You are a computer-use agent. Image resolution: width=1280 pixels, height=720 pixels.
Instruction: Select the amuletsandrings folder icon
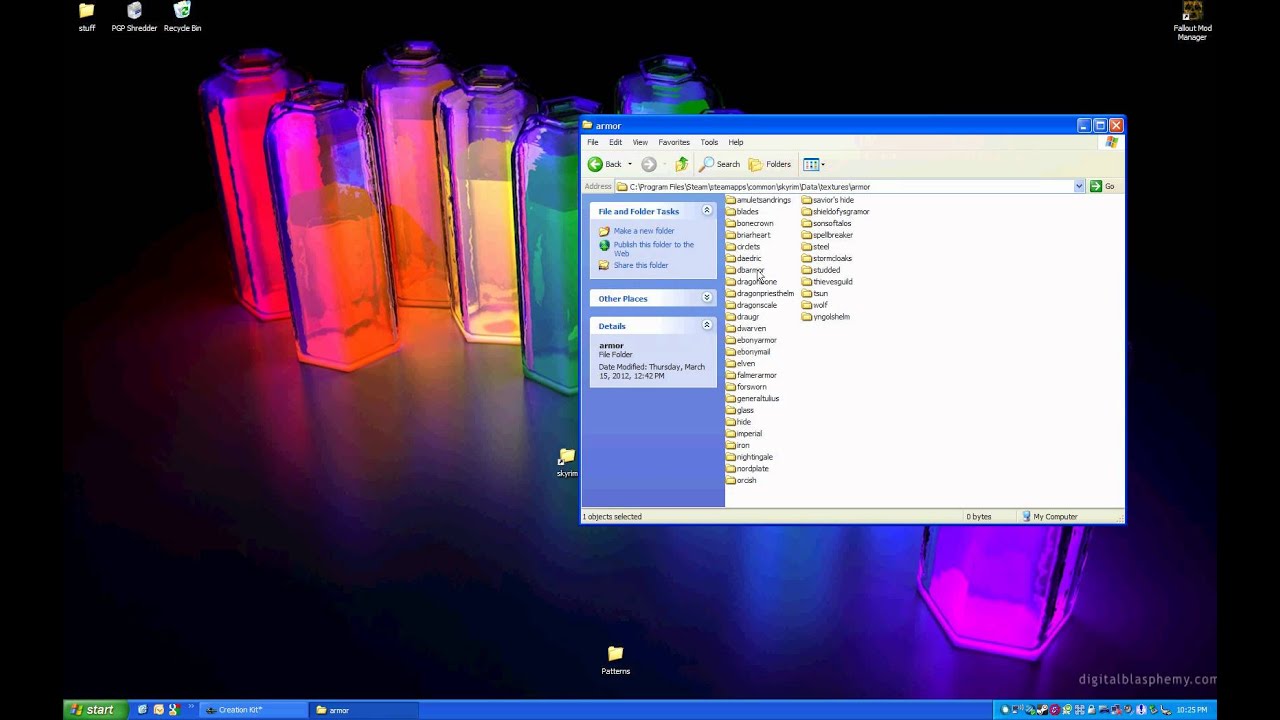click(731, 200)
